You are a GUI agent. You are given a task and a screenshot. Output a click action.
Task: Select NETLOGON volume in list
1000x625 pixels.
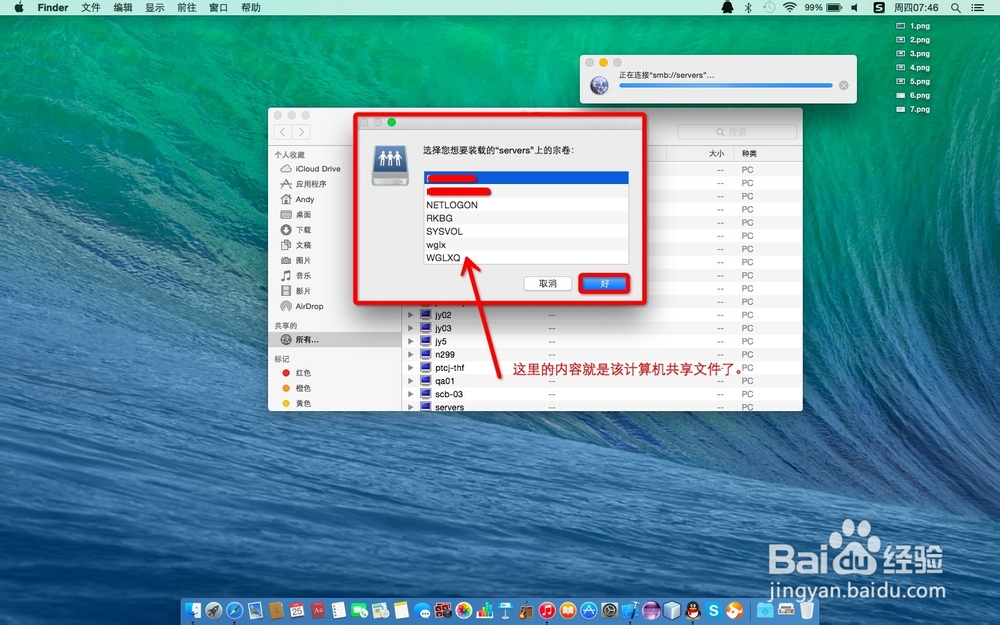pyautogui.click(x=526, y=205)
